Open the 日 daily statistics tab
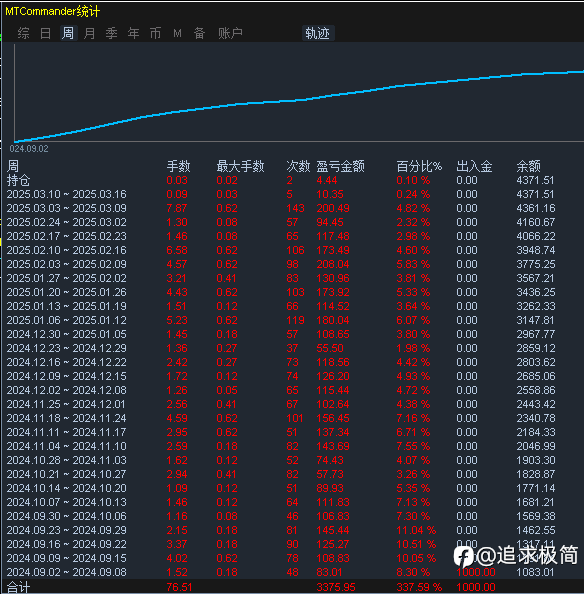The height and width of the screenshot is (594, 584). tap(45, 33)
